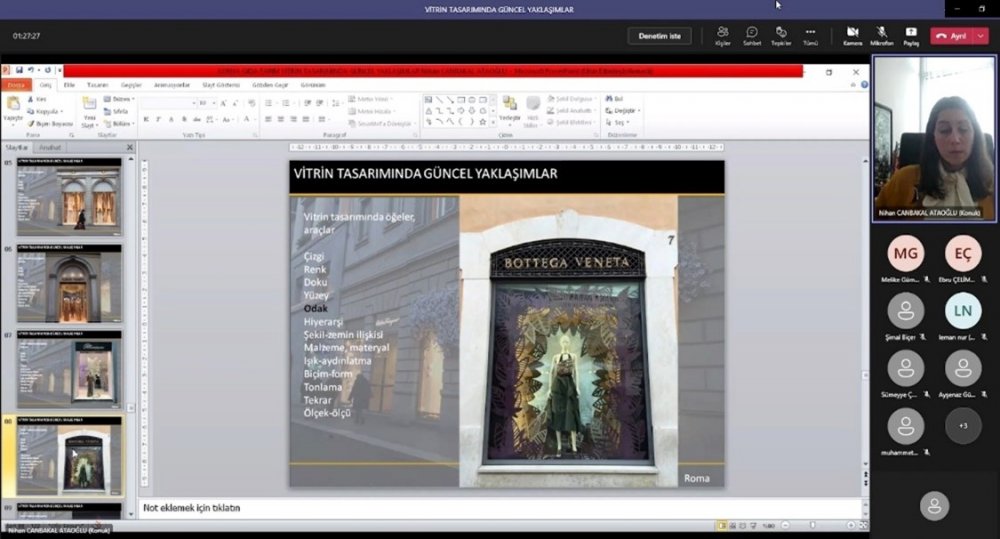The height and width of the screenshot is (539, 1000).
Task: Select slide 06 thumbnail
Action: (69, 283)
